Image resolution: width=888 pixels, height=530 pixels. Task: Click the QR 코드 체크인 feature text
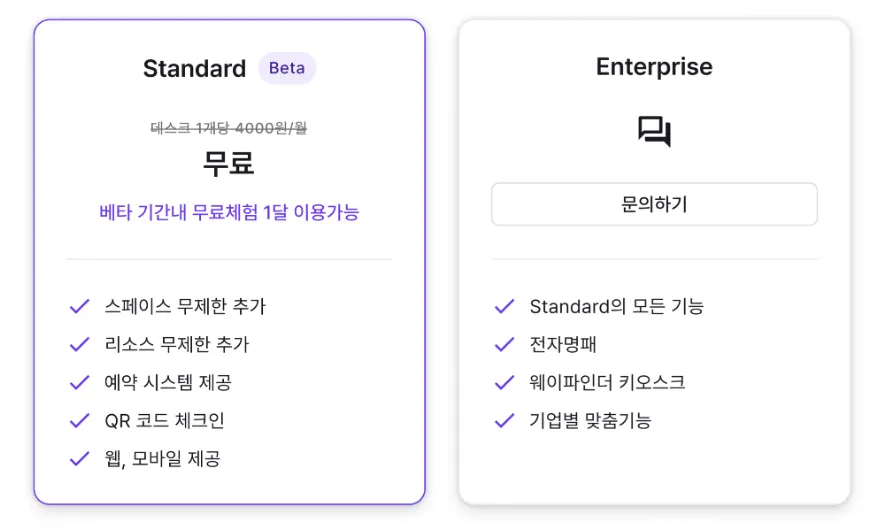(x=165, y=420)
